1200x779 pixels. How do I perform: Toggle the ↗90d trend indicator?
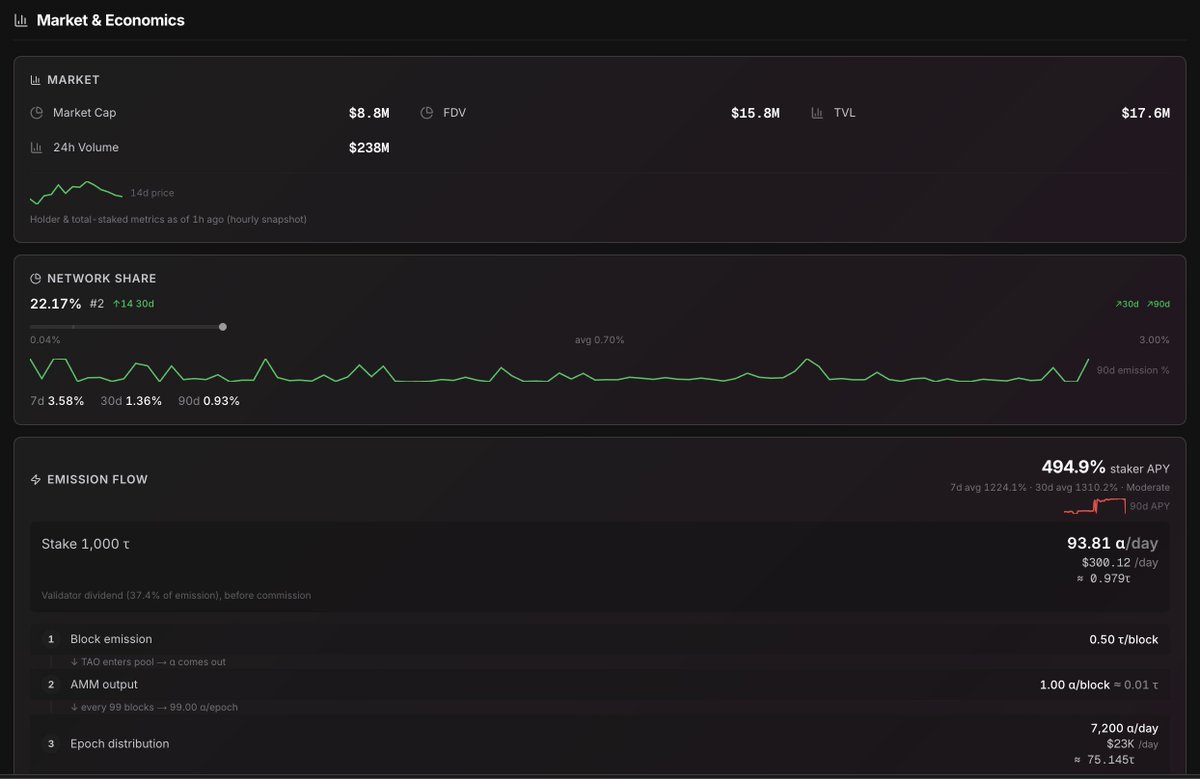click(1158, 304)
